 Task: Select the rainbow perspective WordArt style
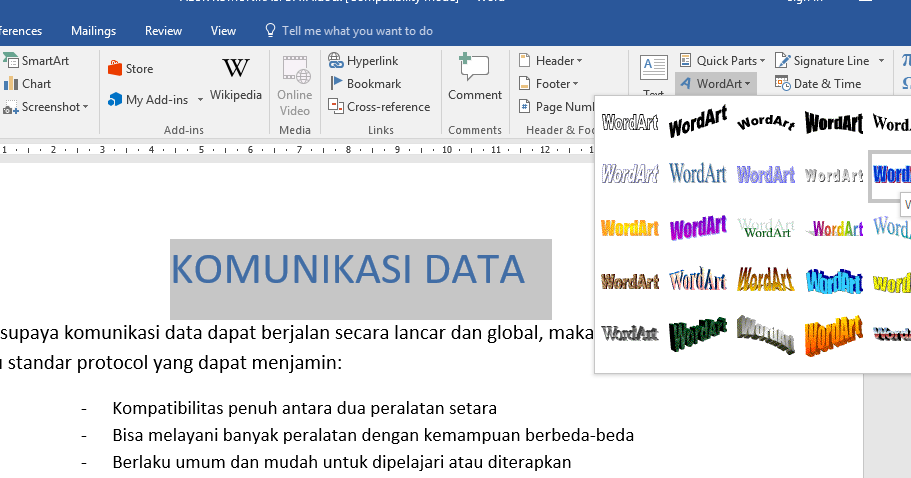(834, 228)
